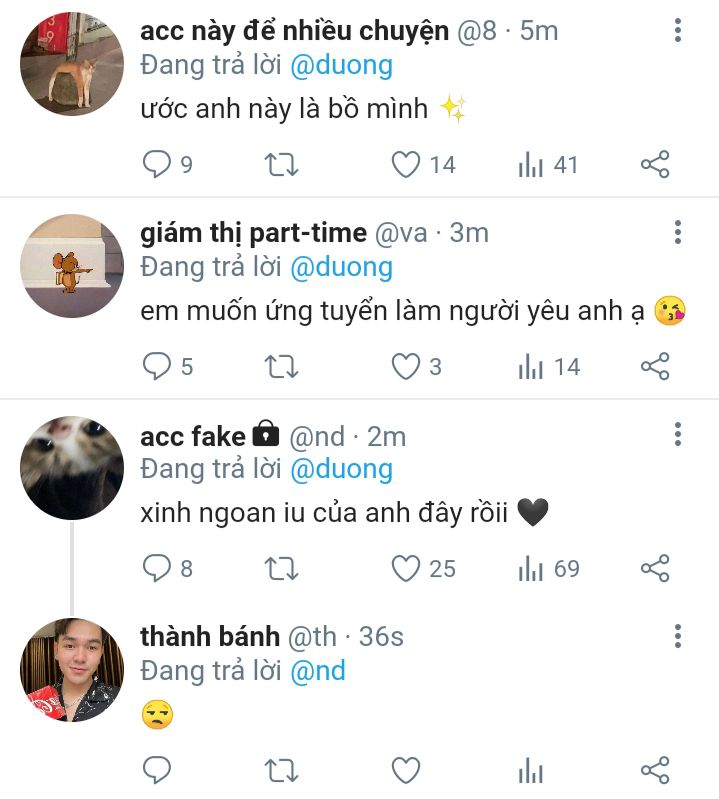Screen dimensions: 719x799
Task: Open the @duong link in the first tweet
Action: [x=341, y=66]
